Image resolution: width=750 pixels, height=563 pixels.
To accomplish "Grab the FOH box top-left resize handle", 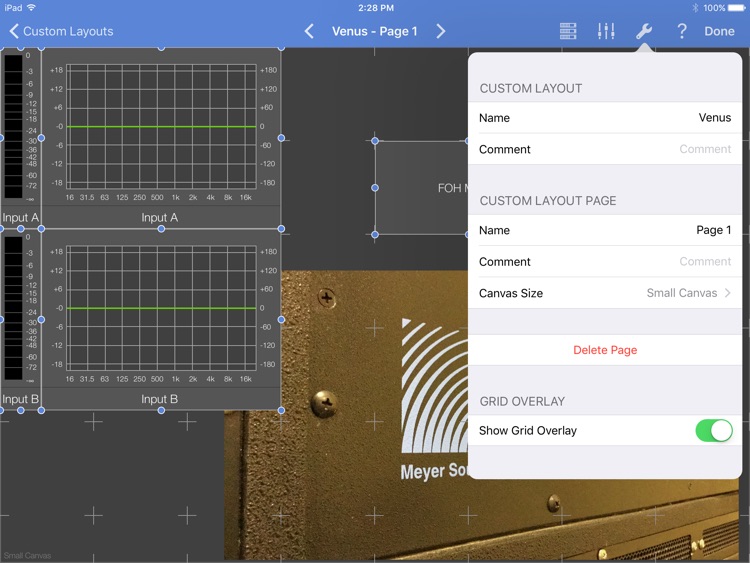I will [375, 141].
